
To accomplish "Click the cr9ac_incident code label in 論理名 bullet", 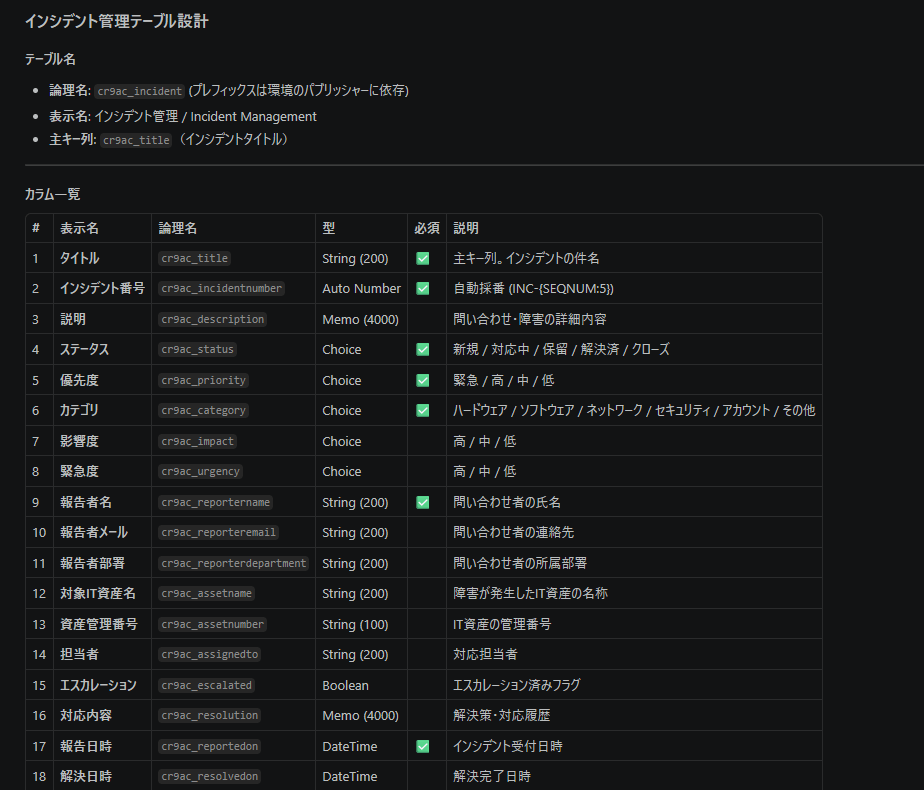I will point(140,91).
